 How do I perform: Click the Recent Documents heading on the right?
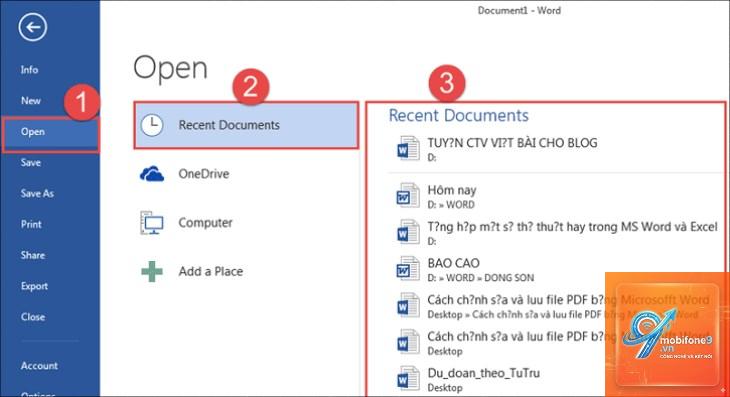(459, 115)
